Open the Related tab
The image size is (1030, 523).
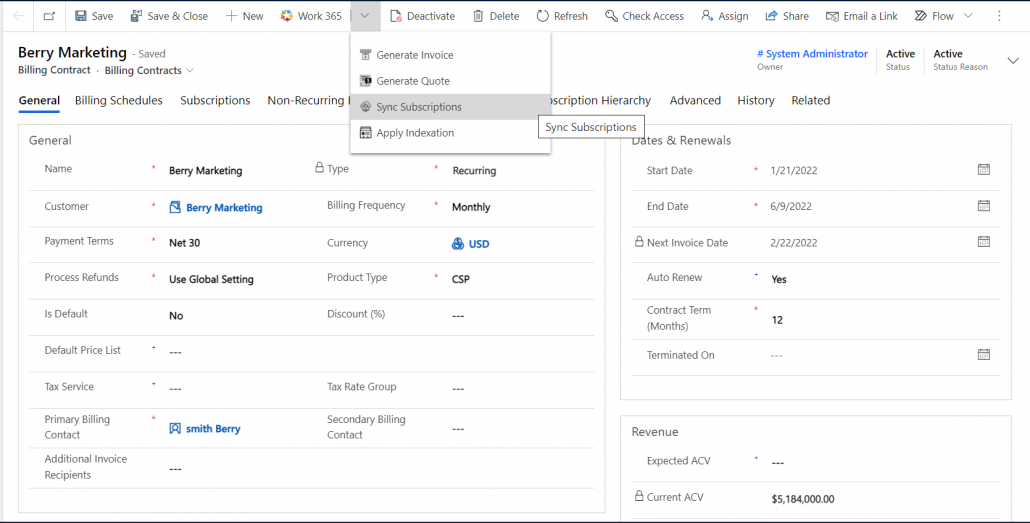coord(811,101)
